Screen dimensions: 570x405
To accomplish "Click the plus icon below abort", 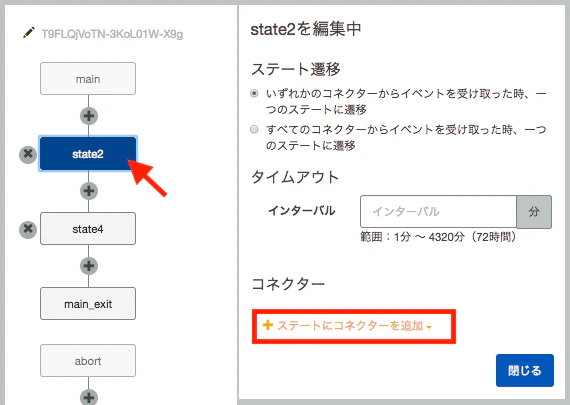I will coord(89,397).
